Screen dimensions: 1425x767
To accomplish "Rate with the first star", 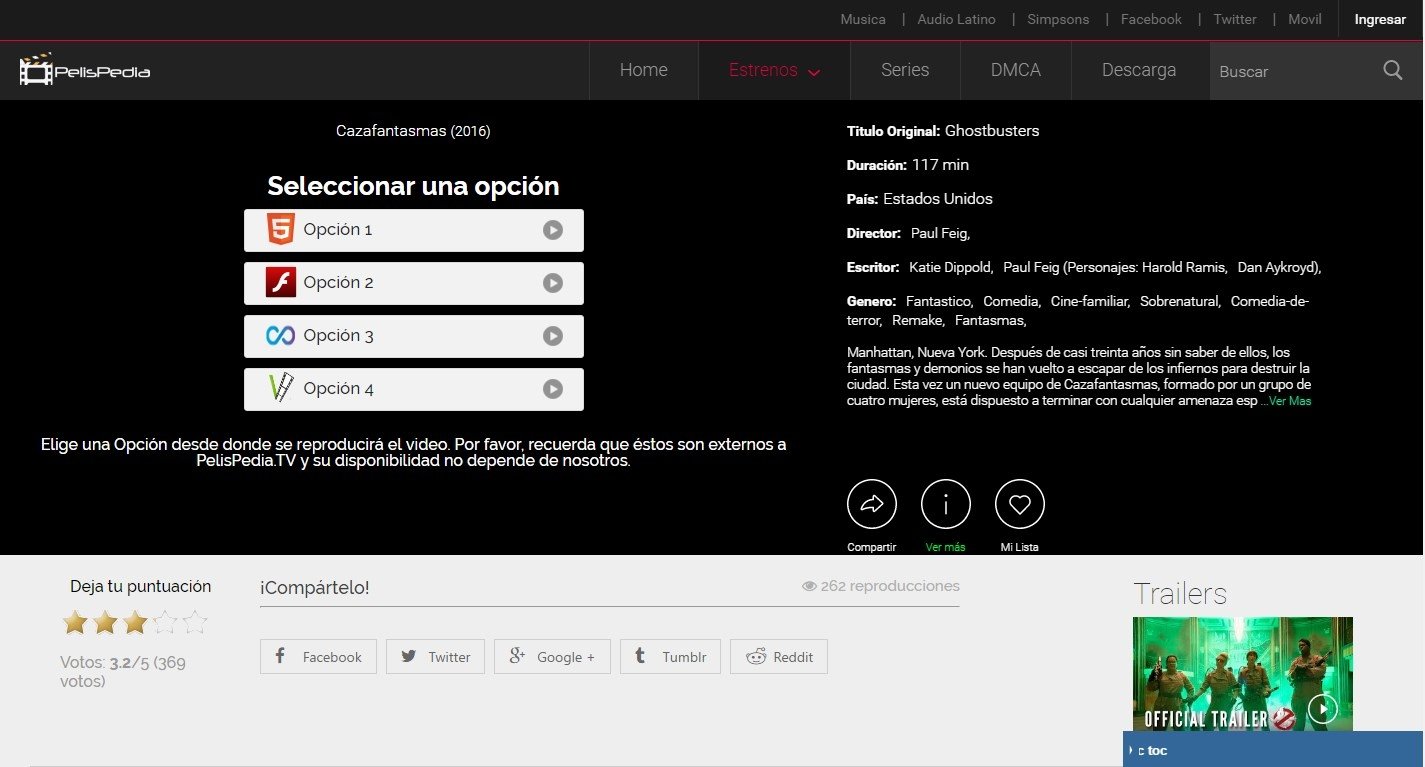I will (x=75, y=623).
